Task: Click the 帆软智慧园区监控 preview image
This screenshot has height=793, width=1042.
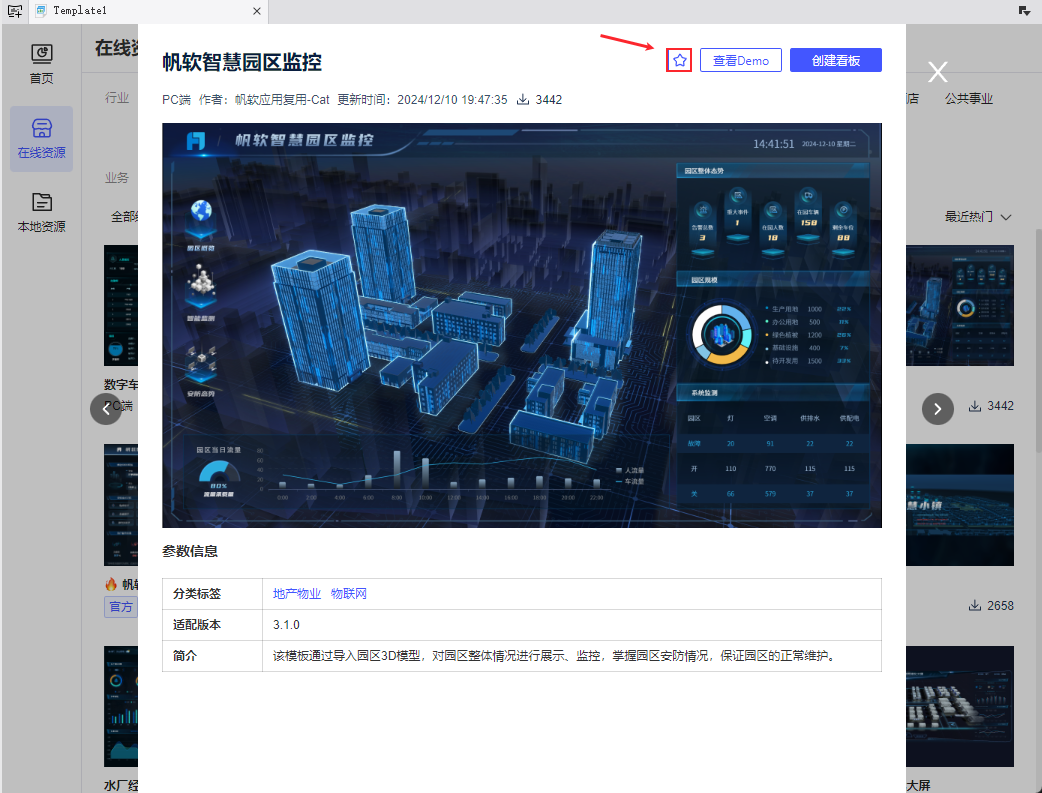Action: click(522, 326)
